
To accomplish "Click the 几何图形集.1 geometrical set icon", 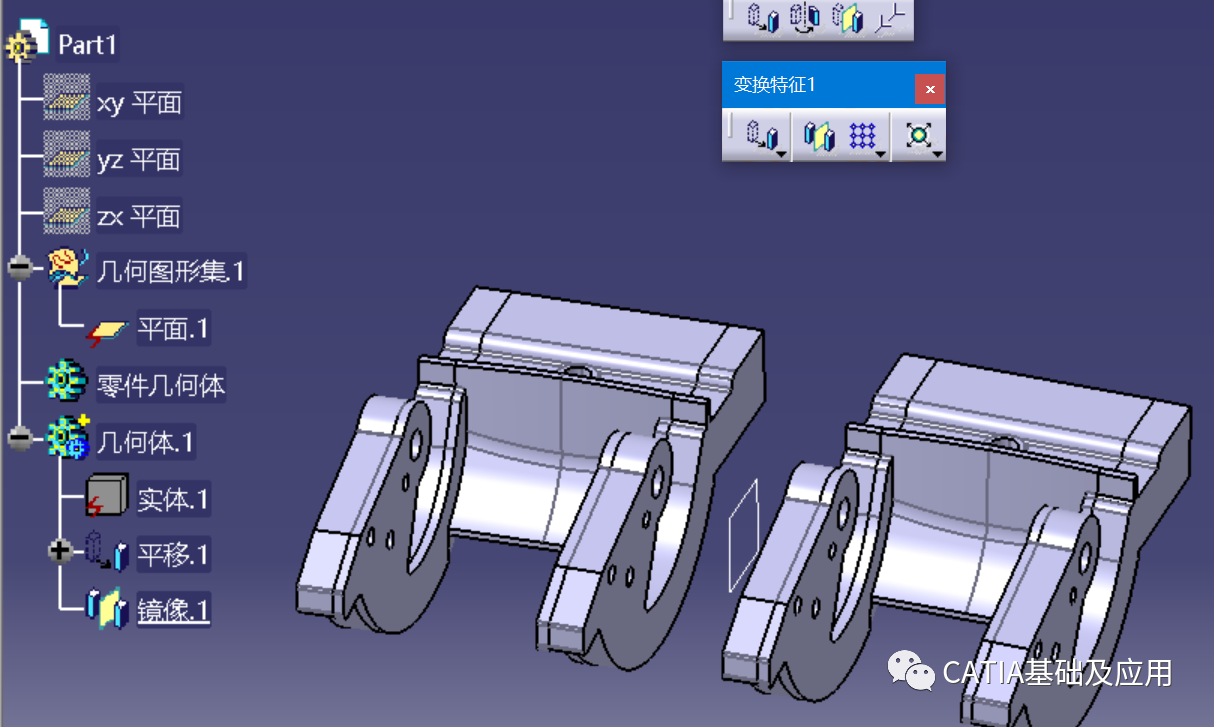I will pyautogui.click(x=69, y=268).
